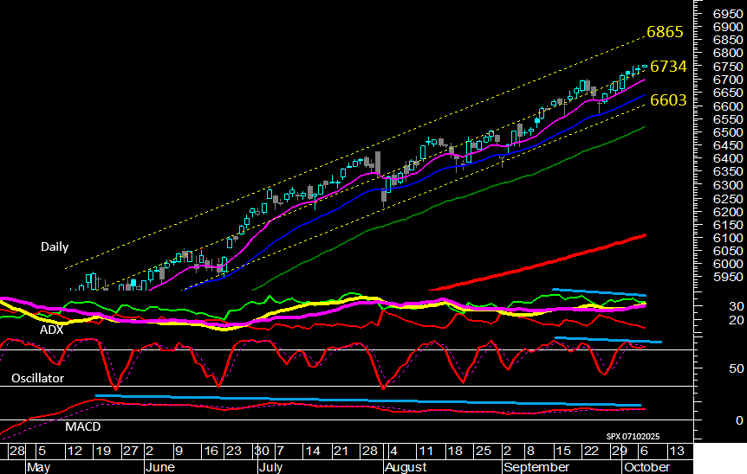Select June on the time axis

pos(162,466)
